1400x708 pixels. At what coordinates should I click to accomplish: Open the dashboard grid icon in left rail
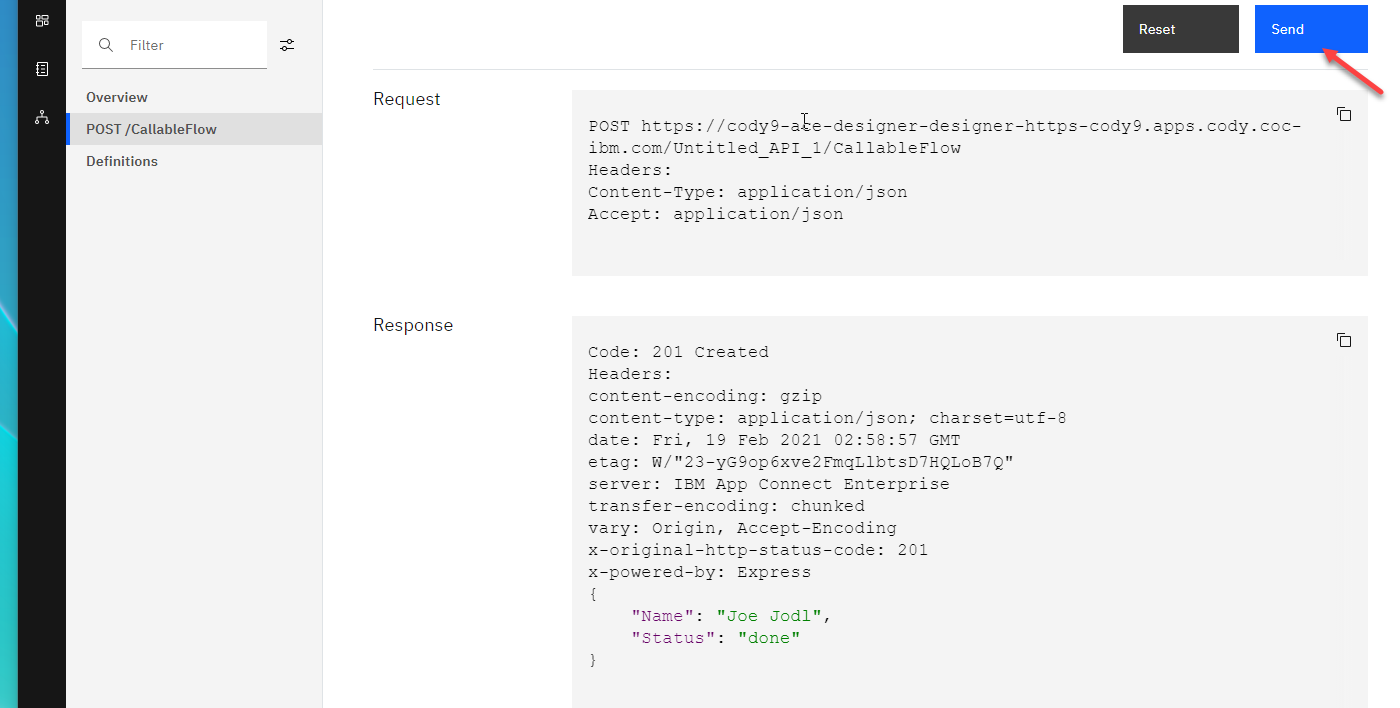coord(42,20)
